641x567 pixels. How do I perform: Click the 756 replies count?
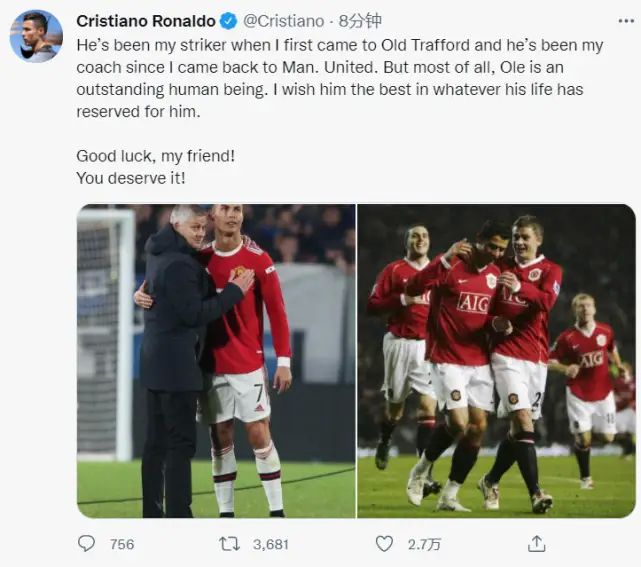[x=122, y=545]
